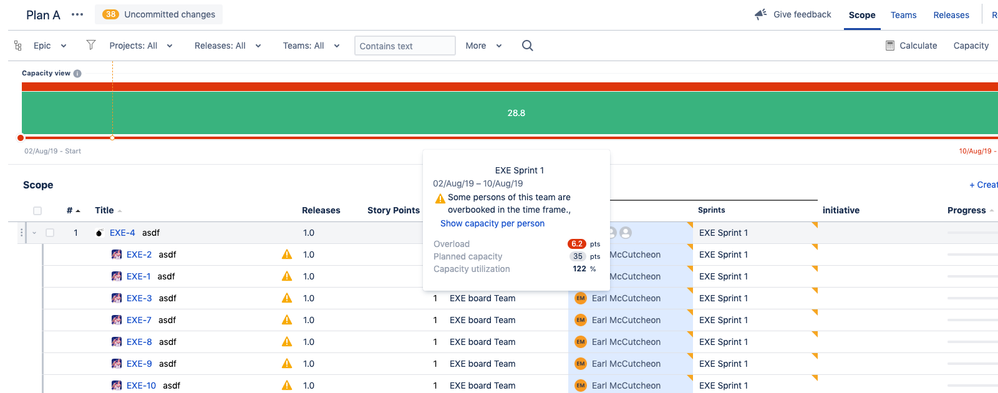Click the warning icon on EXE-7 row
The image size is (998, 393).
tap(287, 319)
